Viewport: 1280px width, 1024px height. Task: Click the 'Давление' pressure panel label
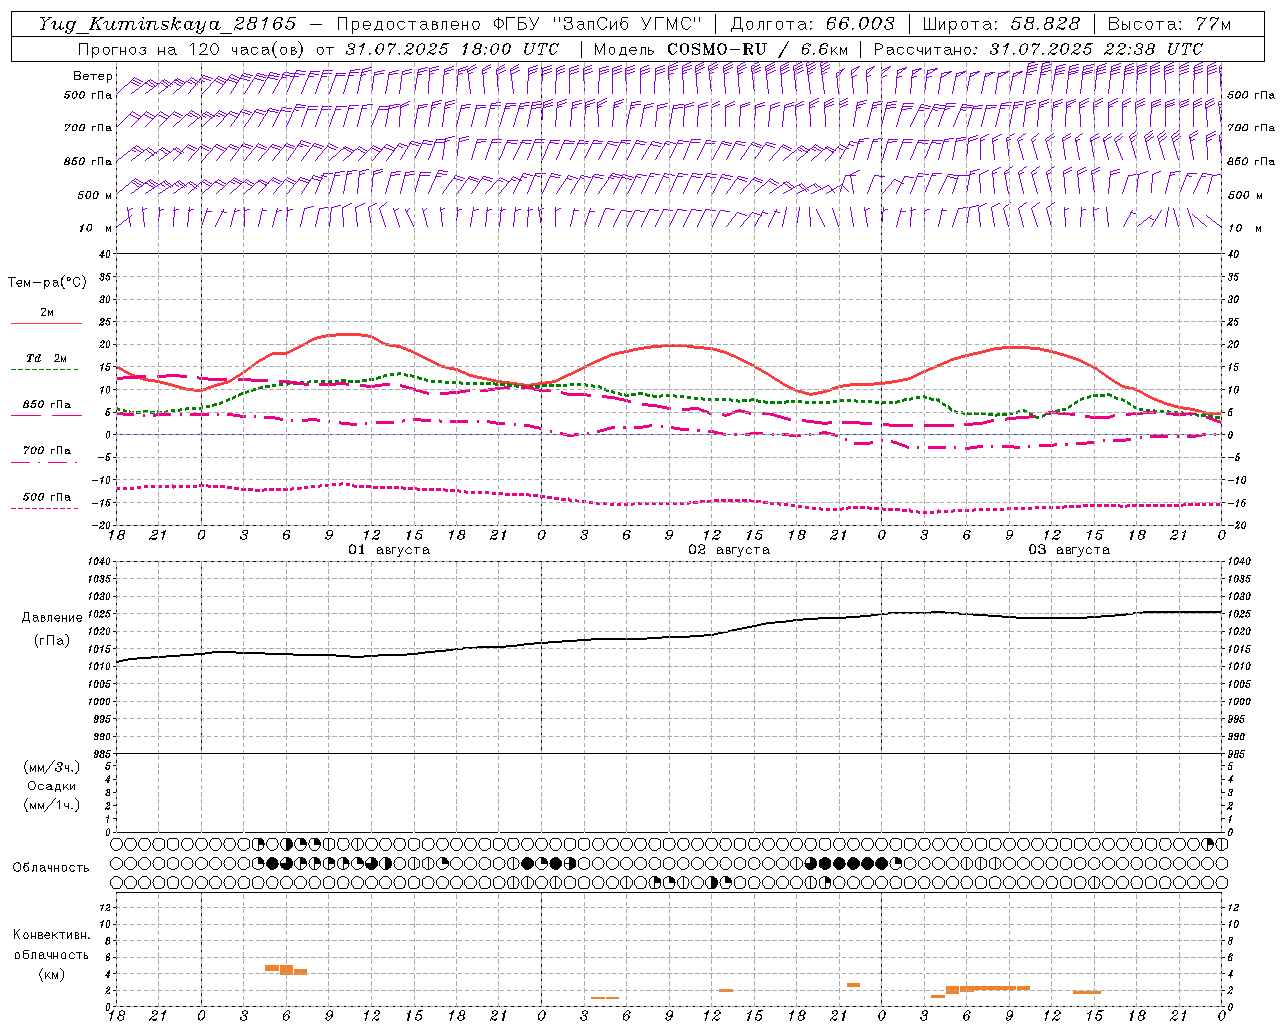coord(52,618)
